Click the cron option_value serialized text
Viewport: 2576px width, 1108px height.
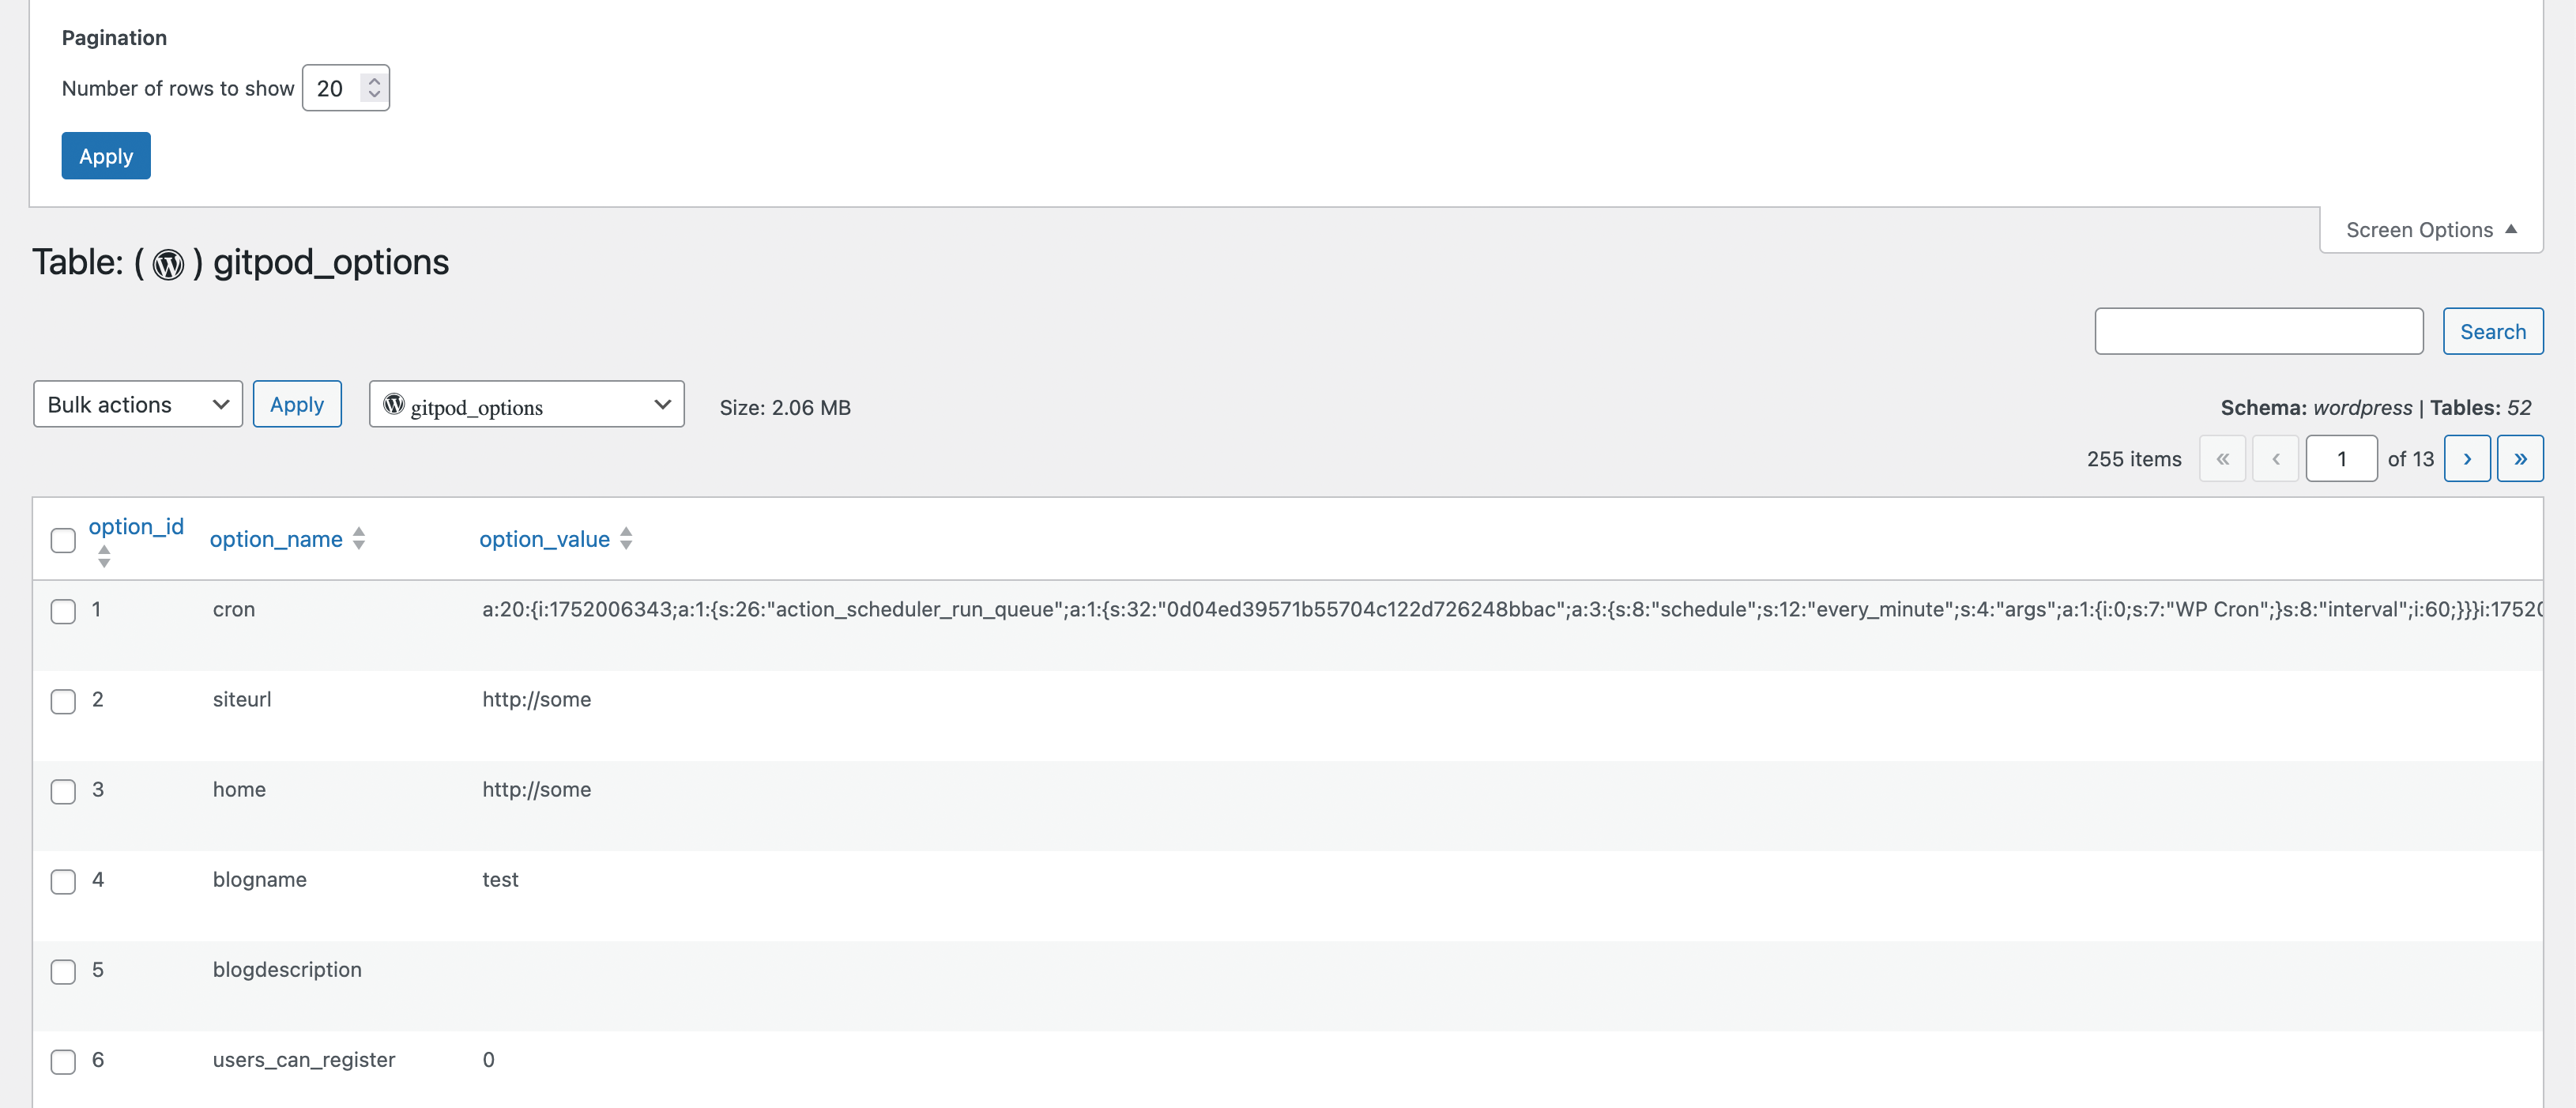pos(1512,609)
